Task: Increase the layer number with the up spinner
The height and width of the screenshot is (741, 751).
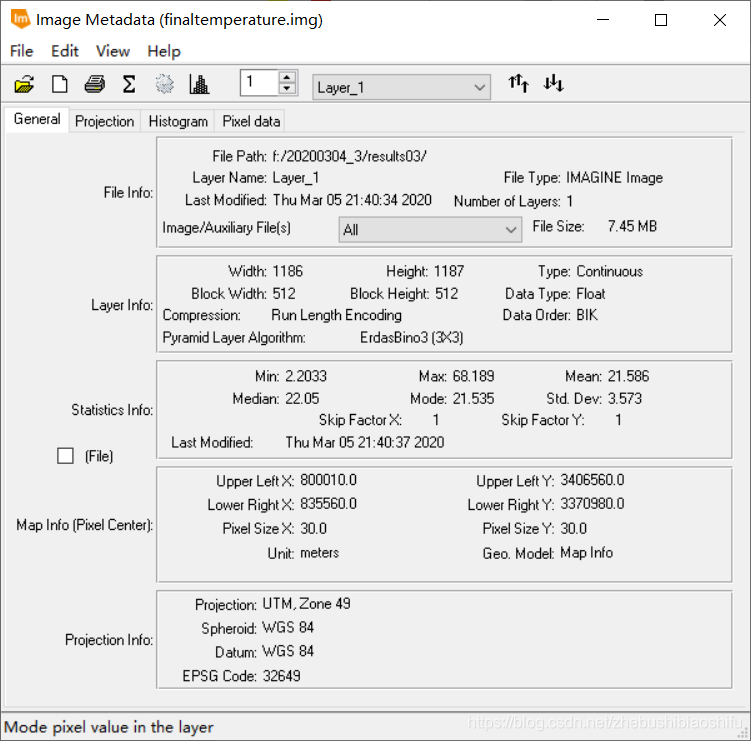Action: 287,78
